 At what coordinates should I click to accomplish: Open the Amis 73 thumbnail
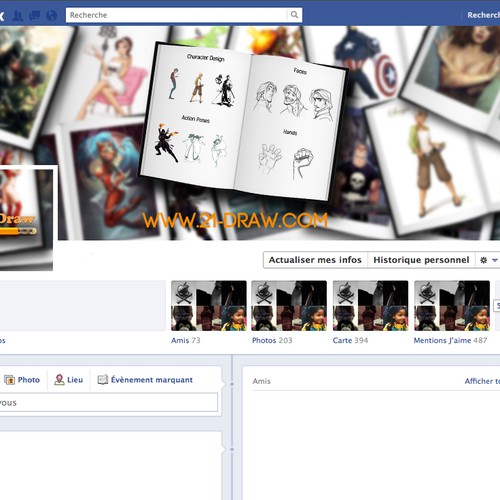point(209,306)
